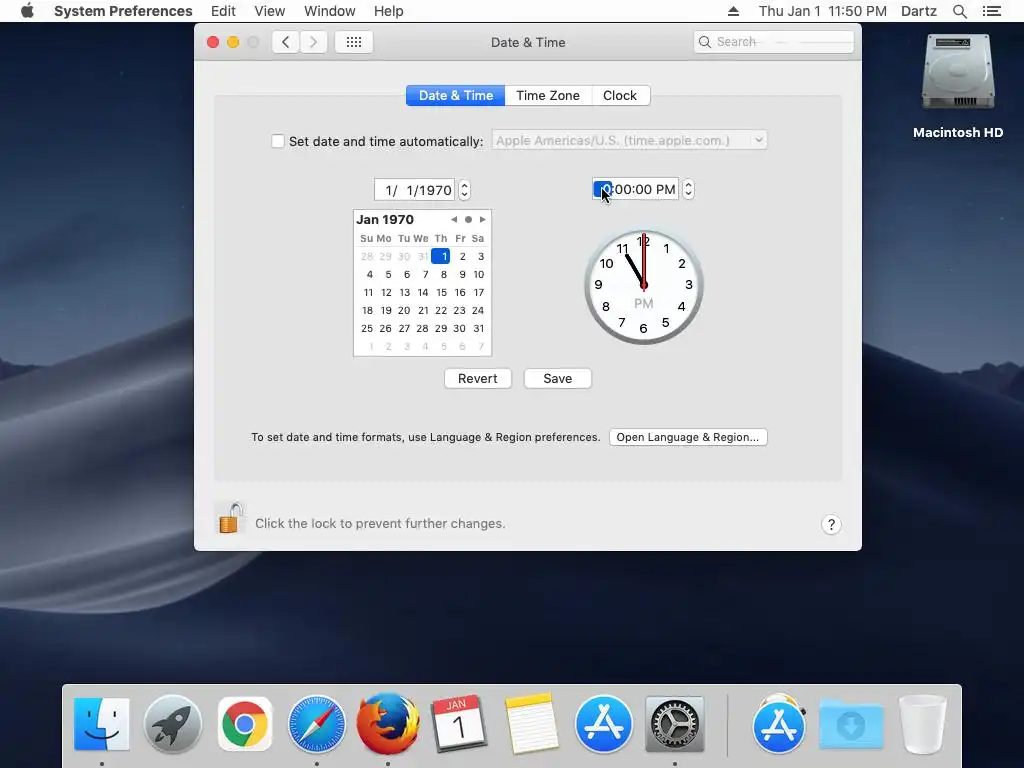Switch to the Date & Time tab

tap(455, 95)
